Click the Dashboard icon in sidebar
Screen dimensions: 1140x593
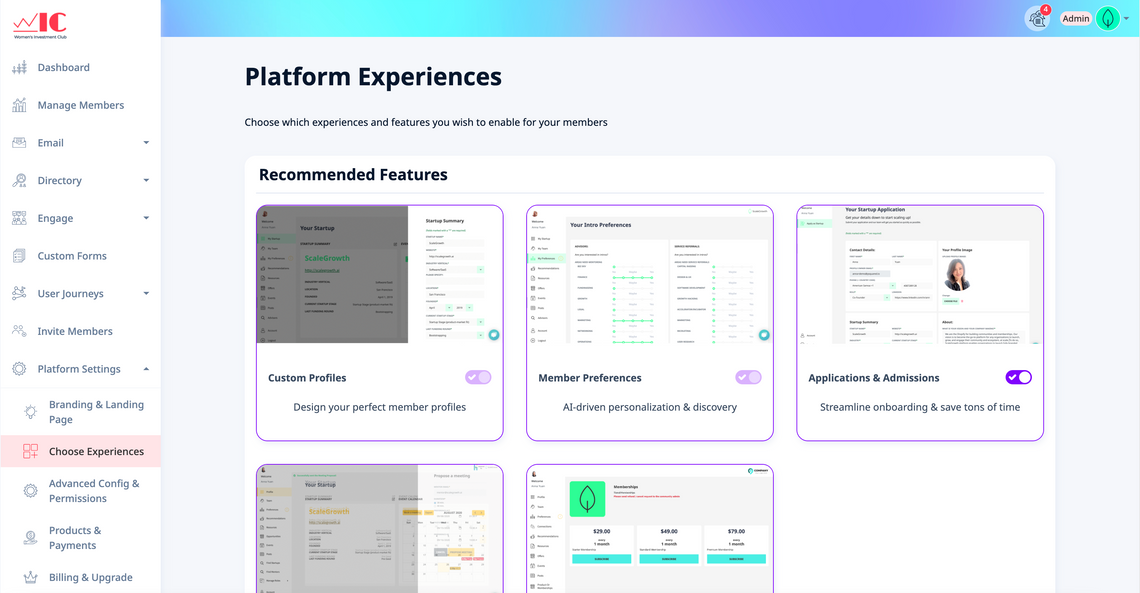[20, 68]
